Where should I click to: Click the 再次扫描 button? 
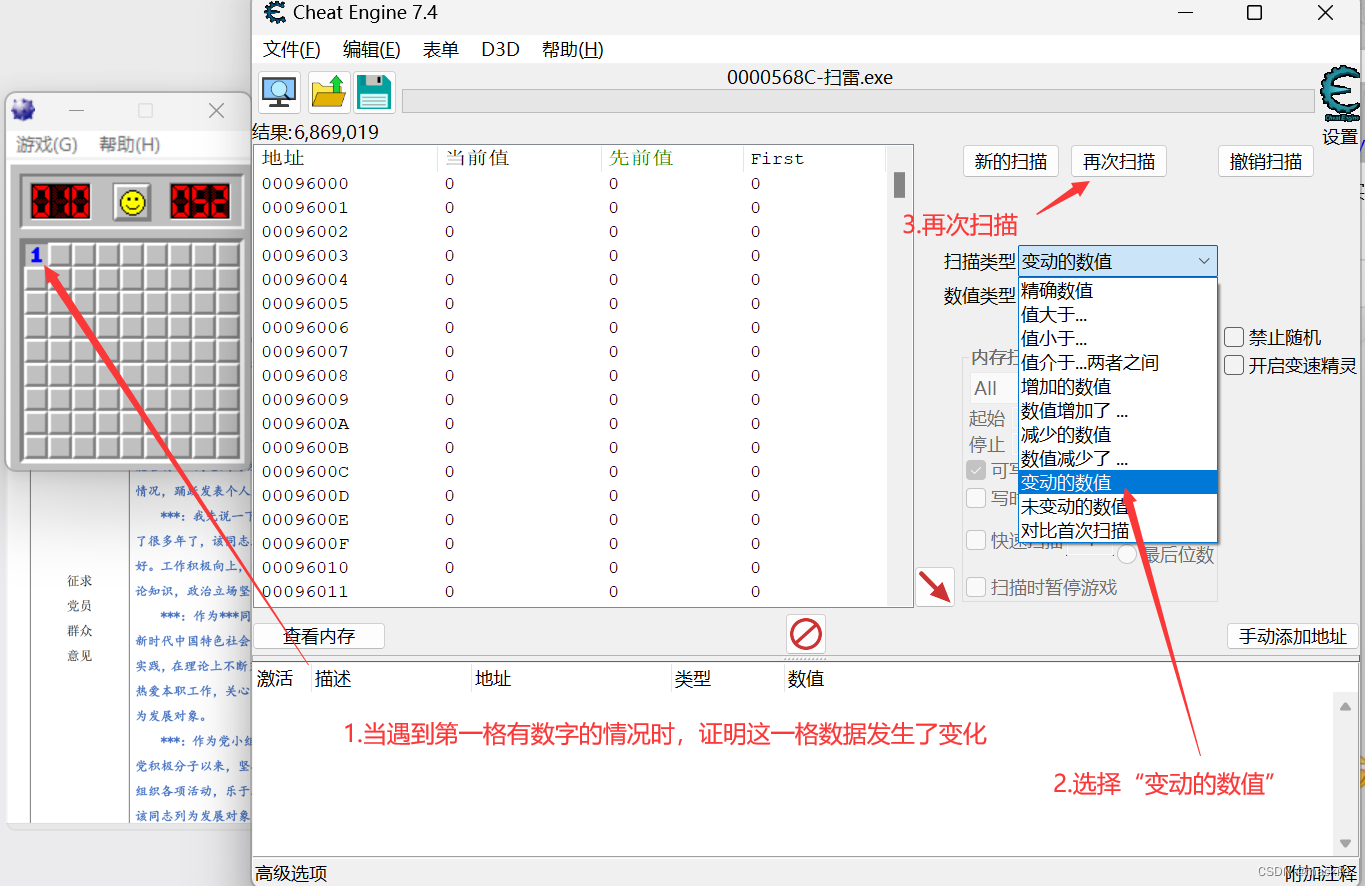coord(1119,161)
